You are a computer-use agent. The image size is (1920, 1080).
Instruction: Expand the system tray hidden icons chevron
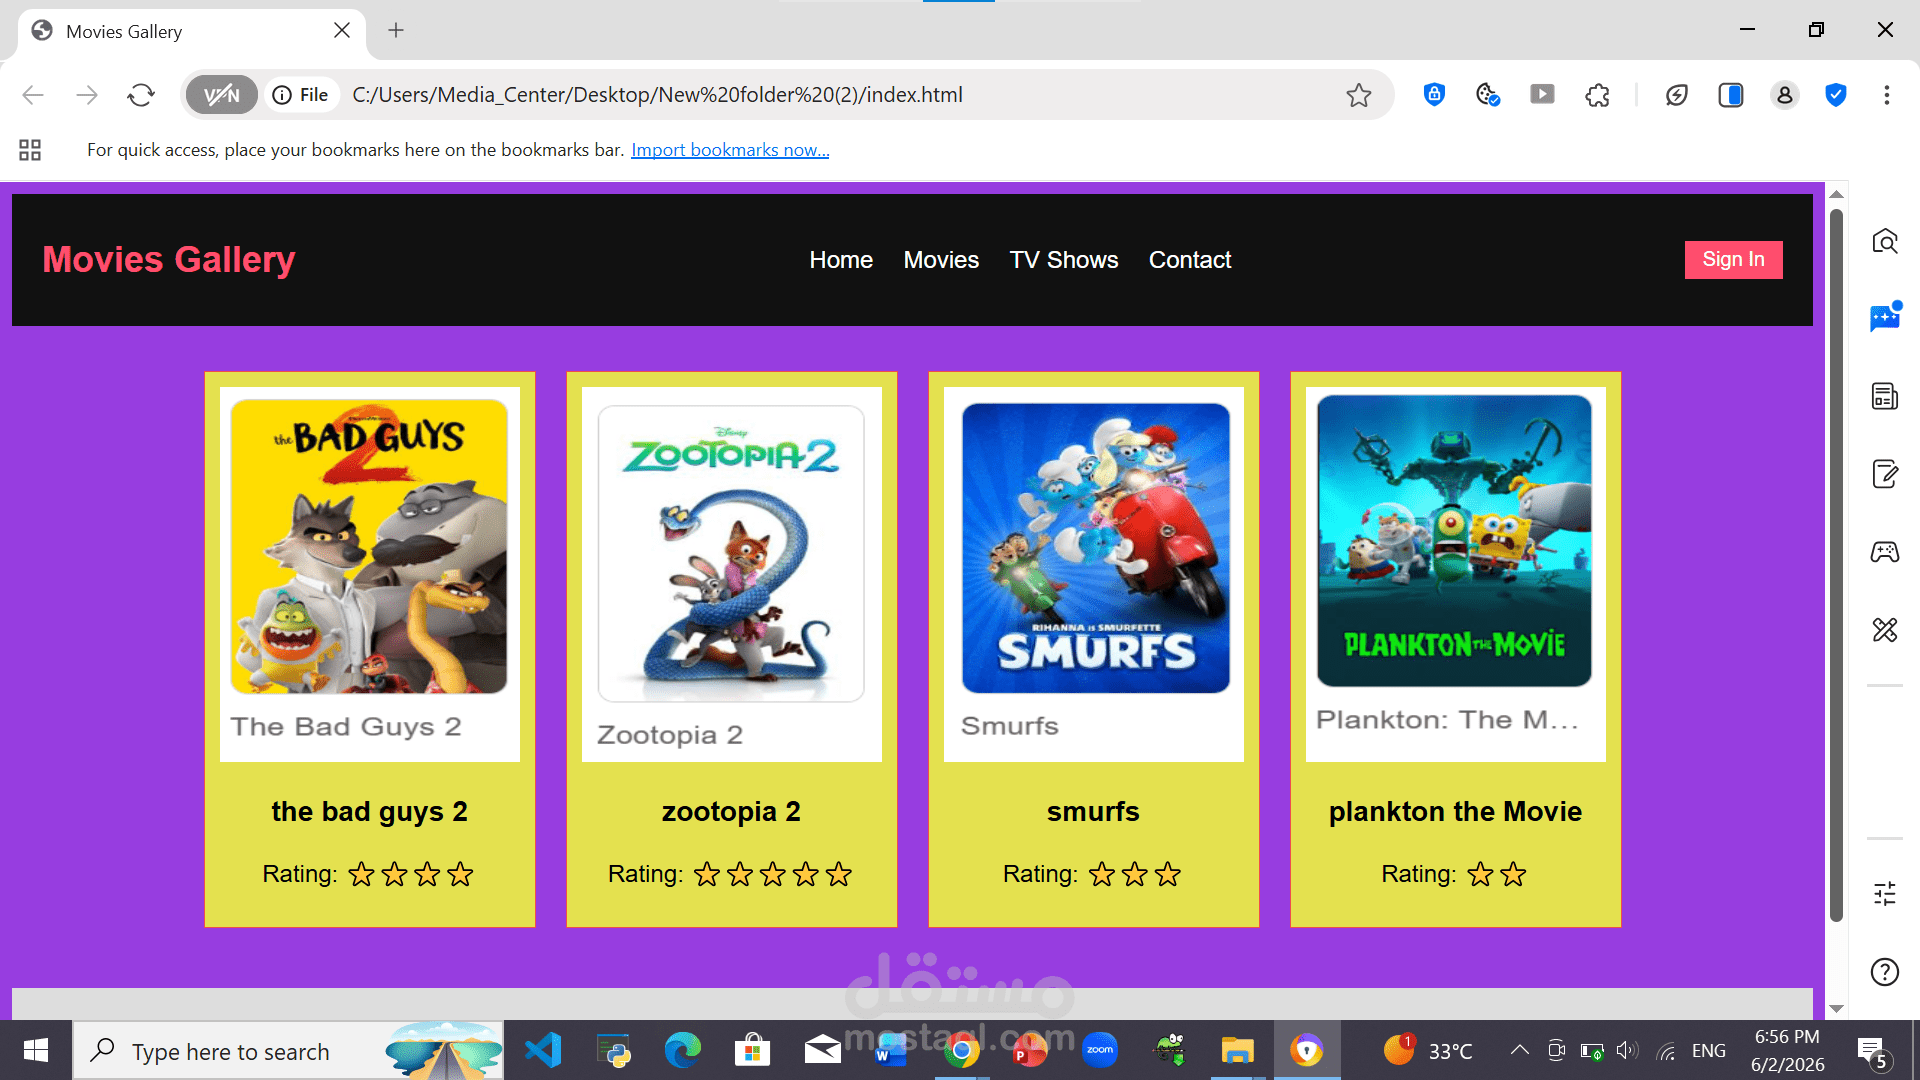(x=1519, y=1050)
